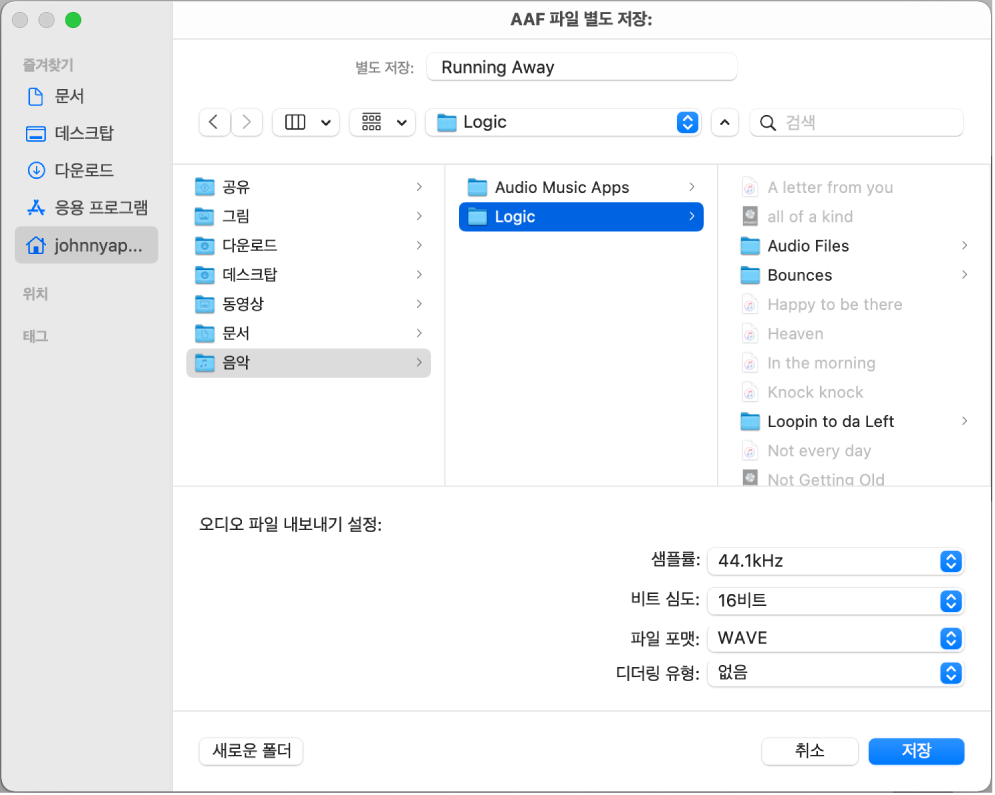Screen dimensions: 995x795
Task: Open the 동영상 folder
Action: 308,304
